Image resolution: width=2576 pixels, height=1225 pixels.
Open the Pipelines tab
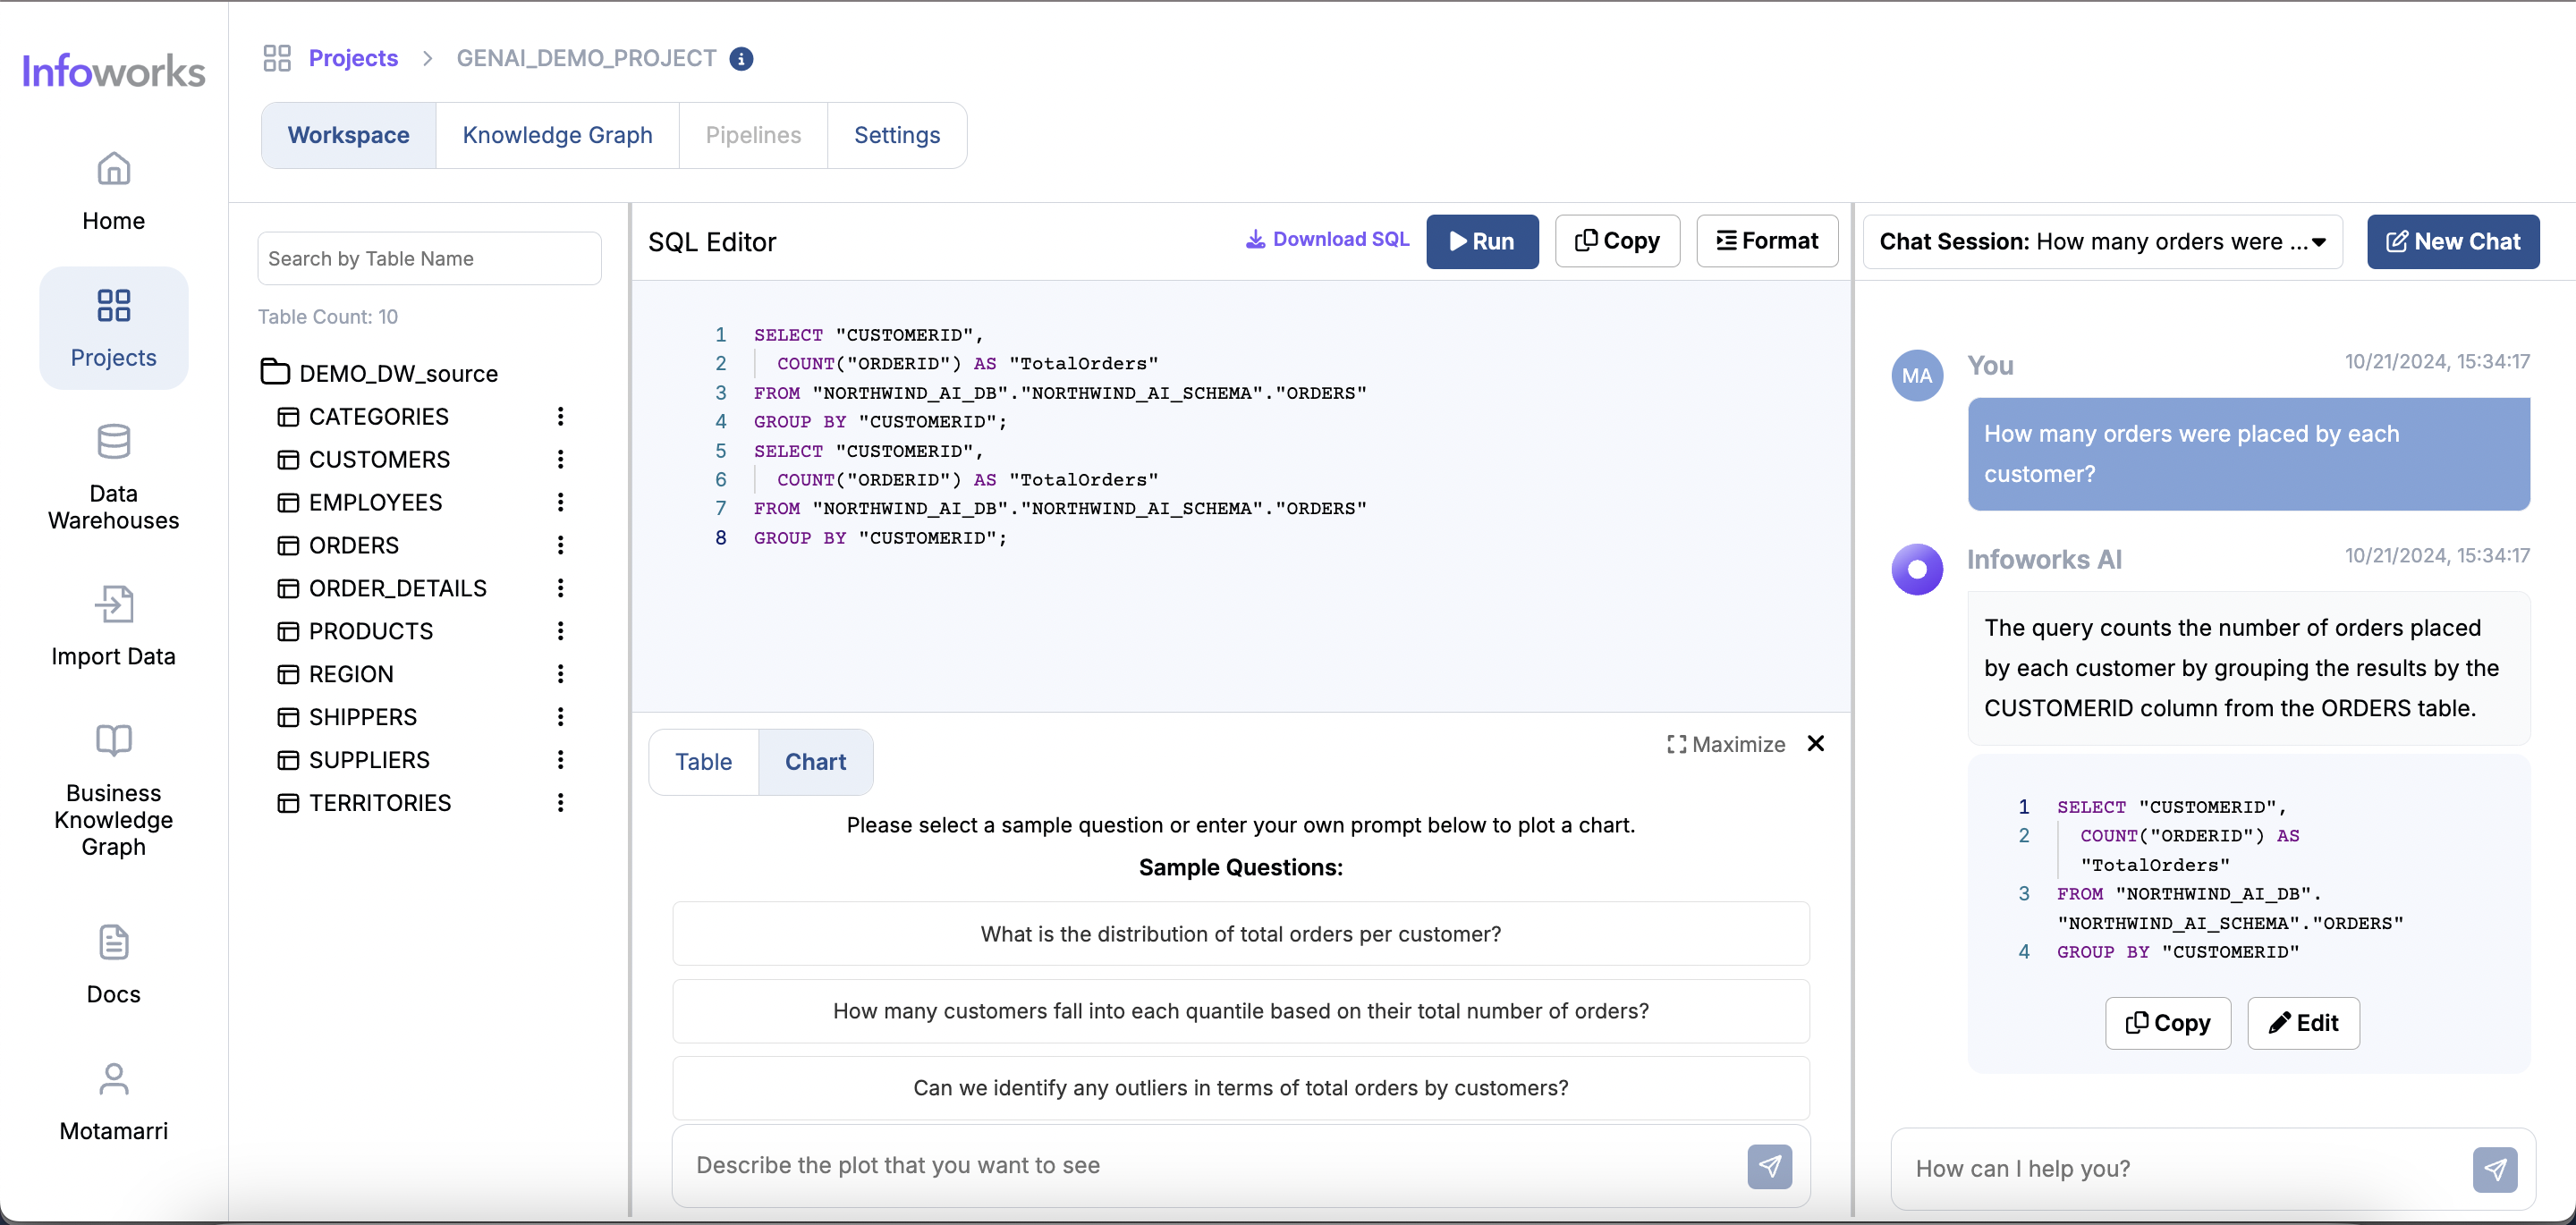pyautogui.click(x=753, y=135)
